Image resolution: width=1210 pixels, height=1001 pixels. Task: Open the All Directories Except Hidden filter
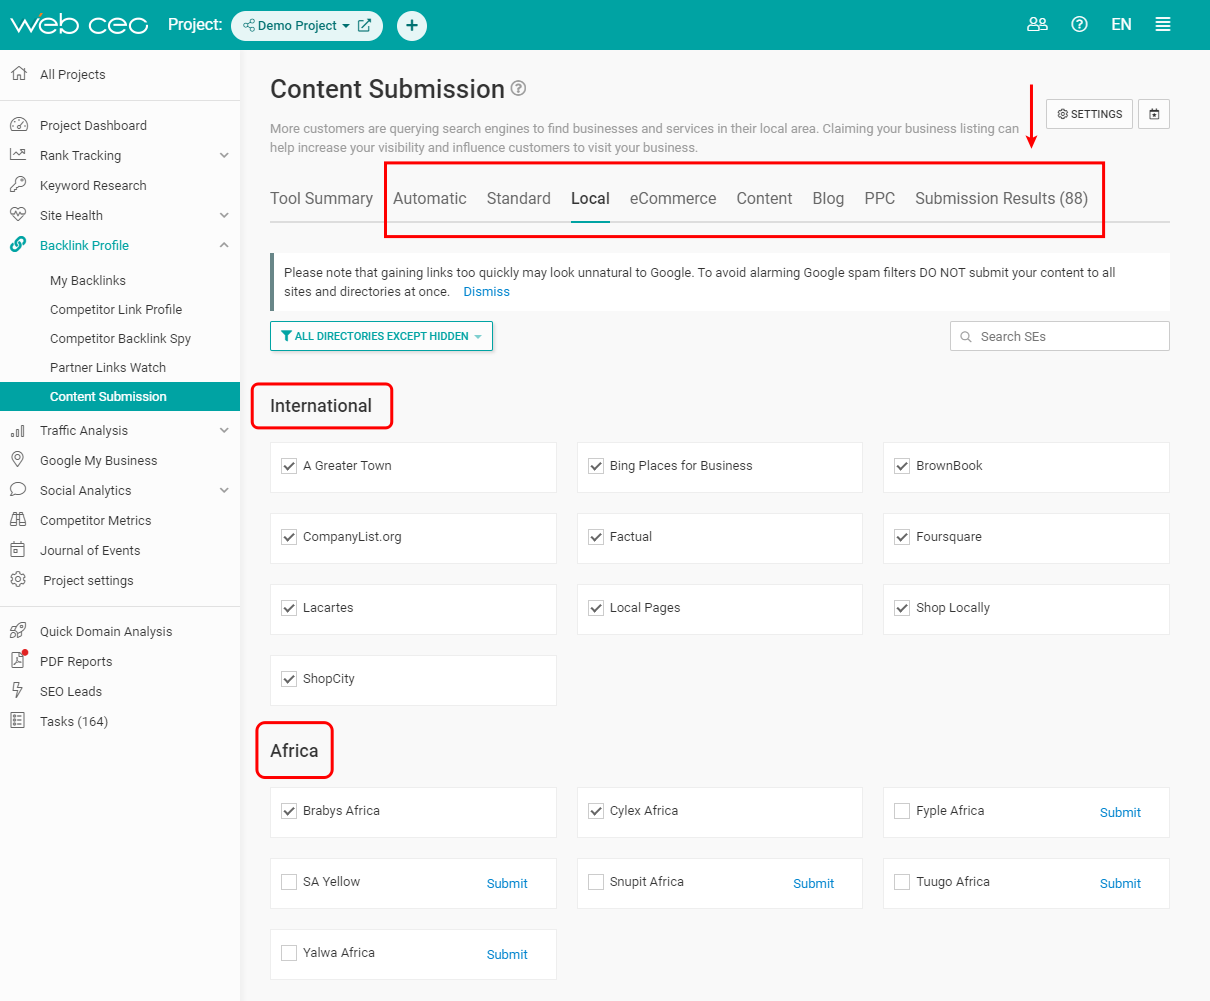(x=381, y=336)
